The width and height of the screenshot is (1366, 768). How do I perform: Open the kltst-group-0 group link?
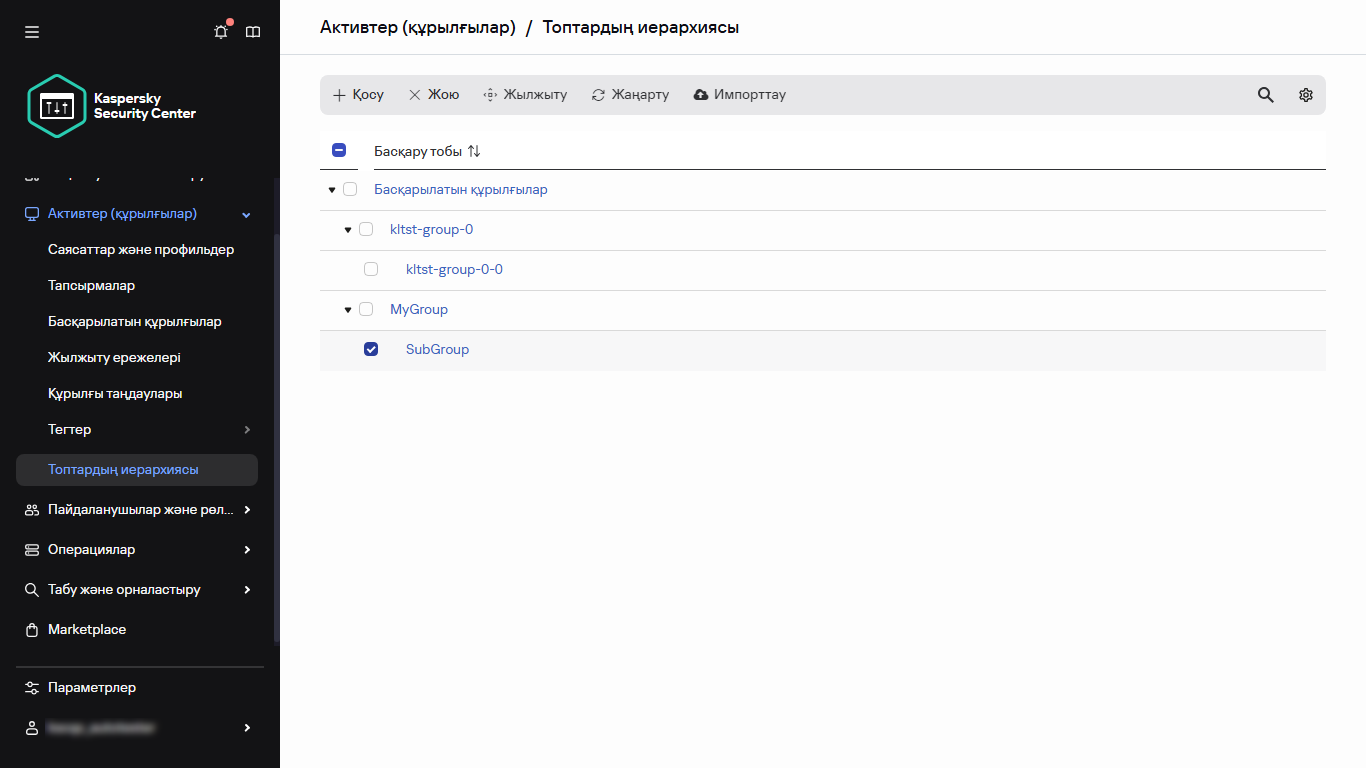[x=431, y=229]
